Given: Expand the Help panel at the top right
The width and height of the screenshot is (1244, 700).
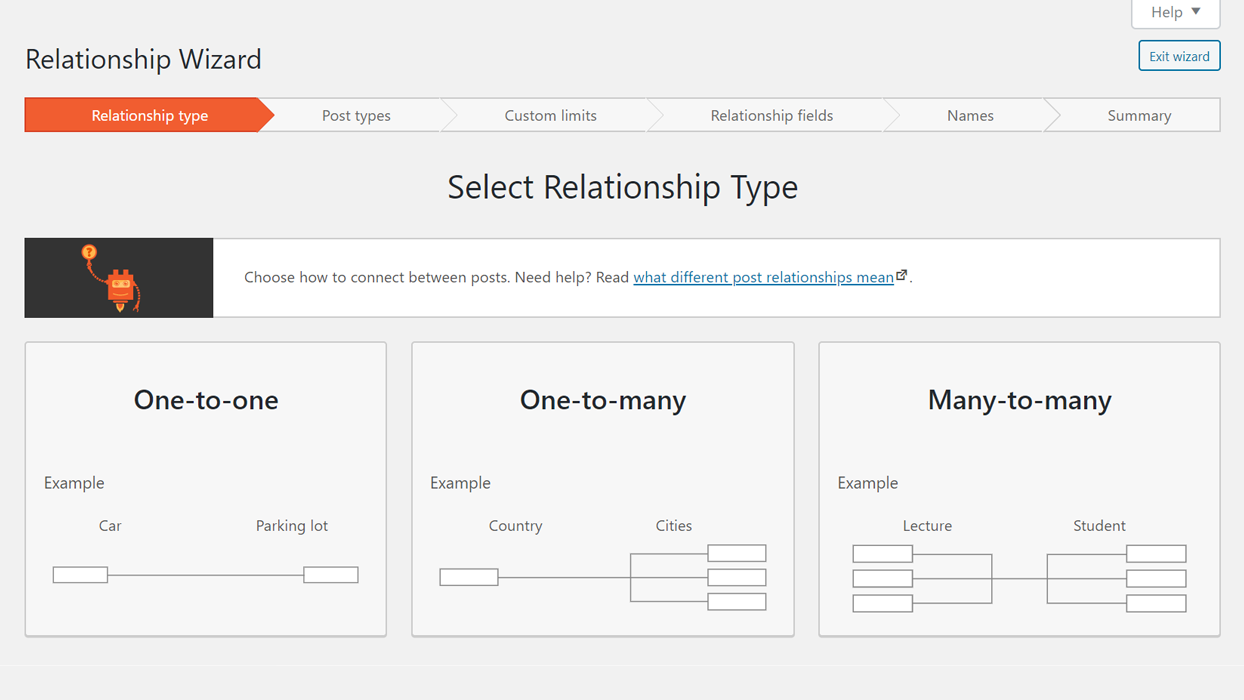Looking at the screenshot, I should (1175, 13).
